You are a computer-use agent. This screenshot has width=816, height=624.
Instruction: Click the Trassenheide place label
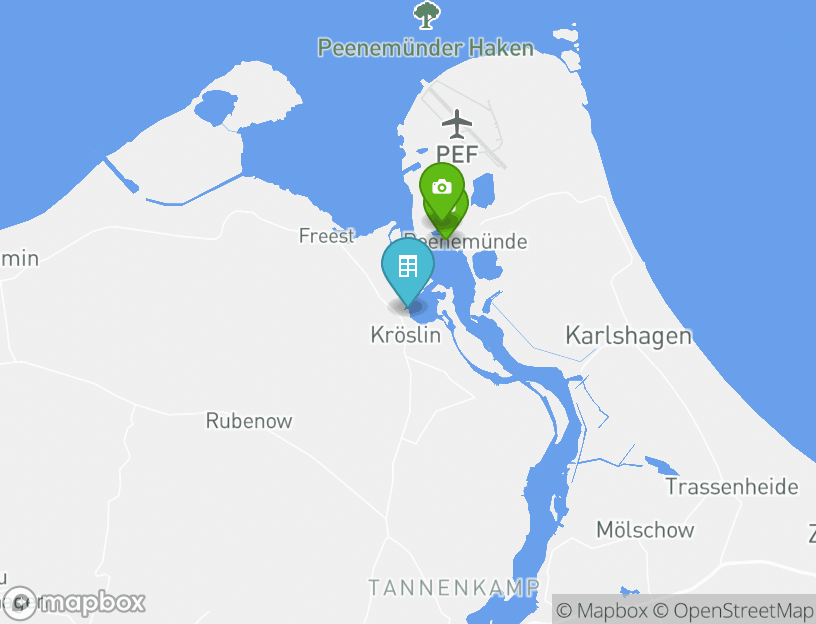point(732,487)
